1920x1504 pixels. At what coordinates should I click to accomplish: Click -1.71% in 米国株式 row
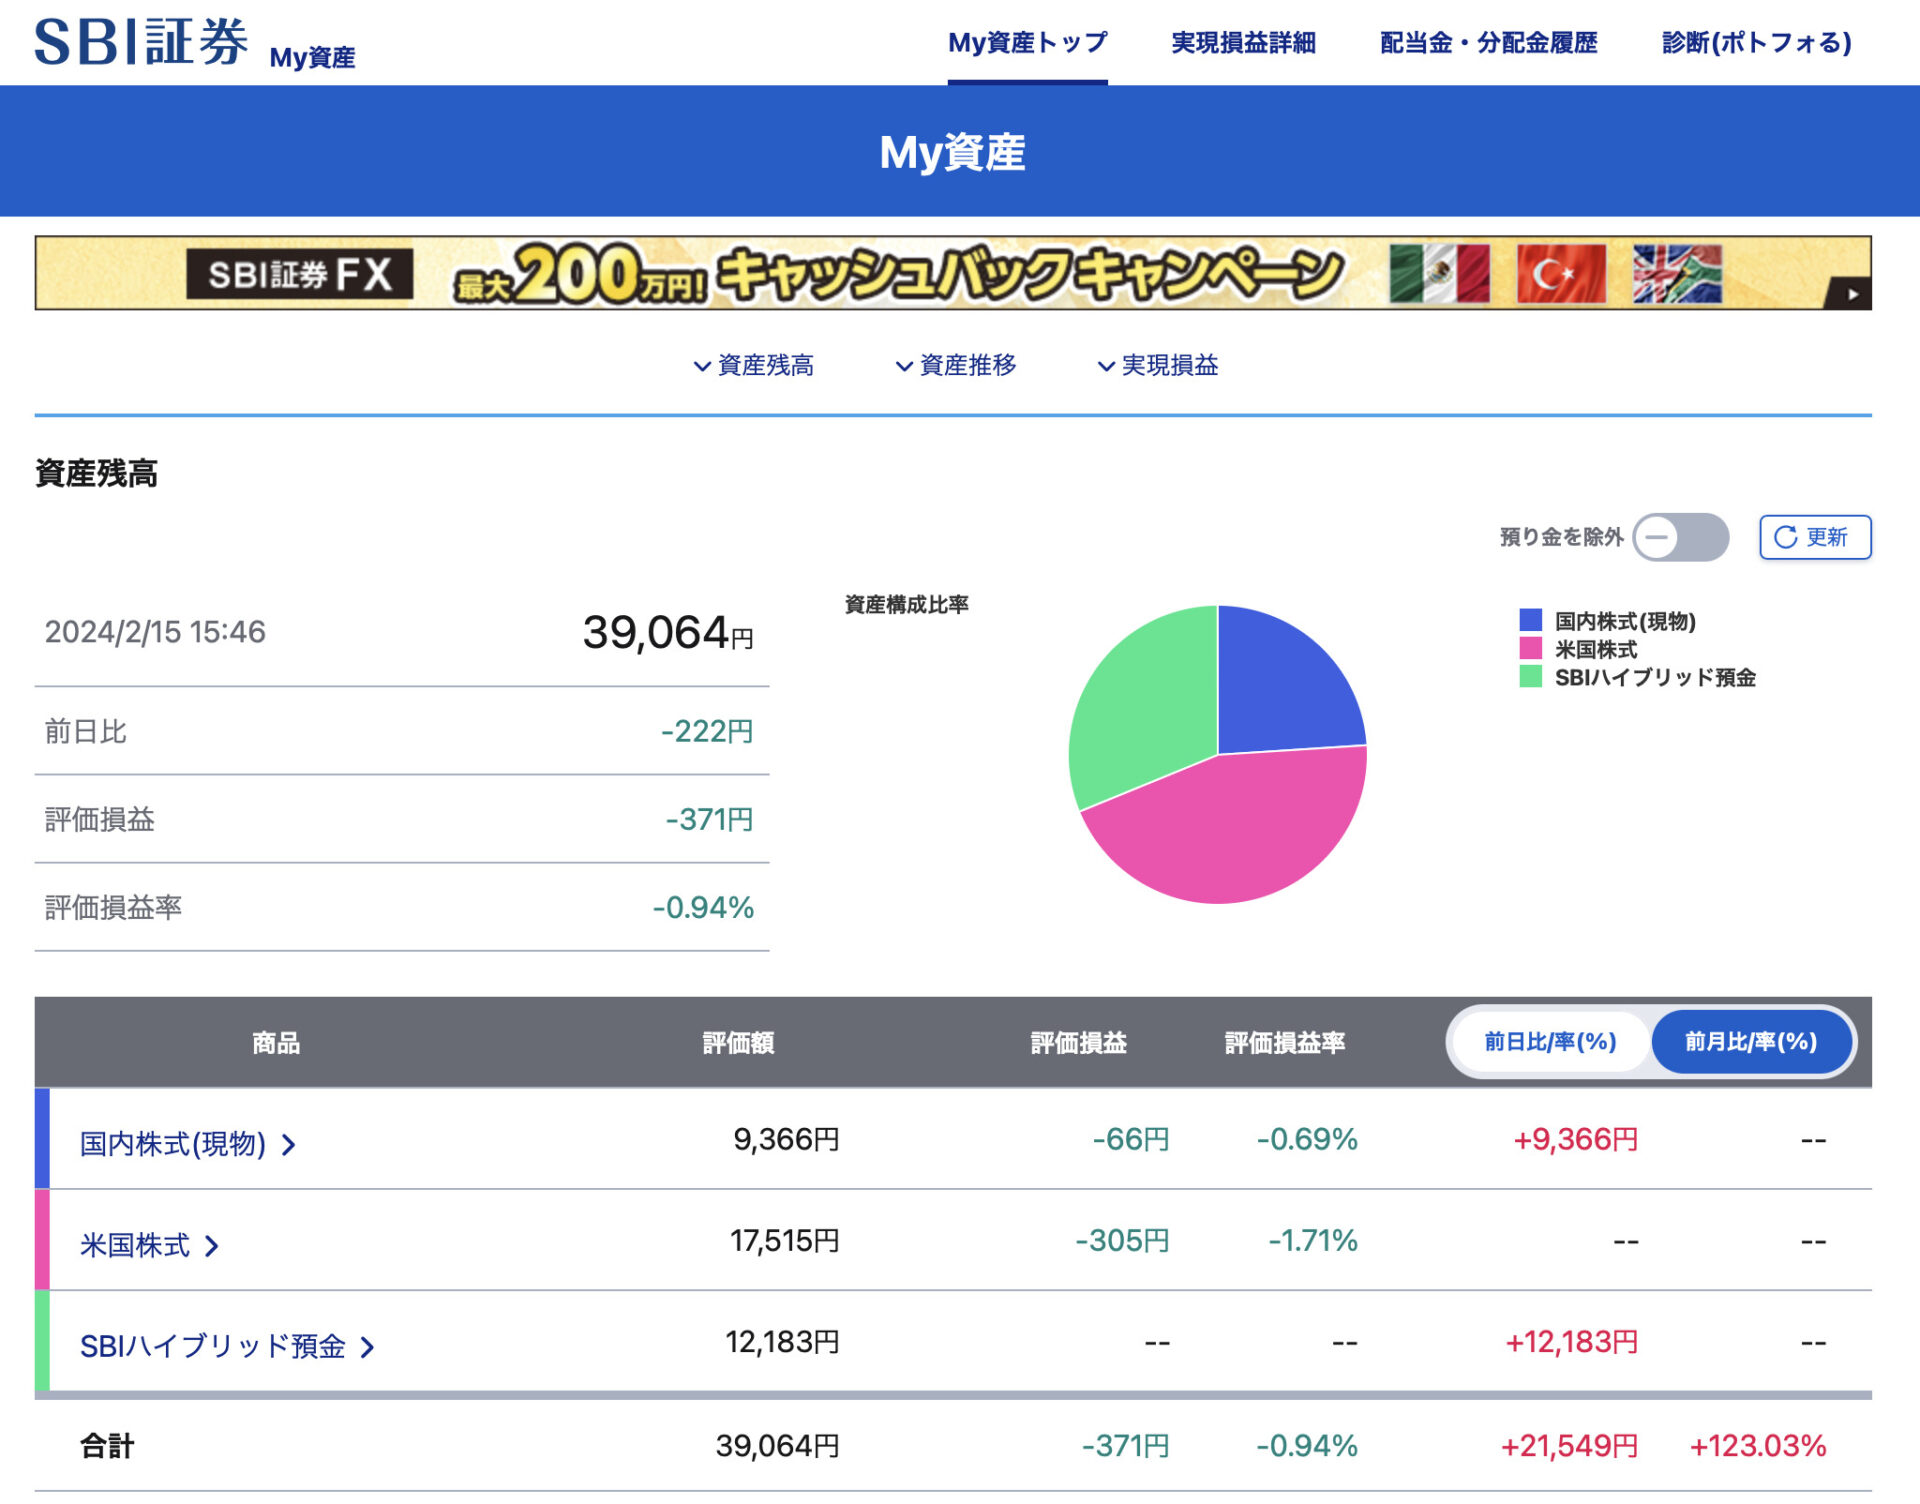click(x=1312, y=1241)
